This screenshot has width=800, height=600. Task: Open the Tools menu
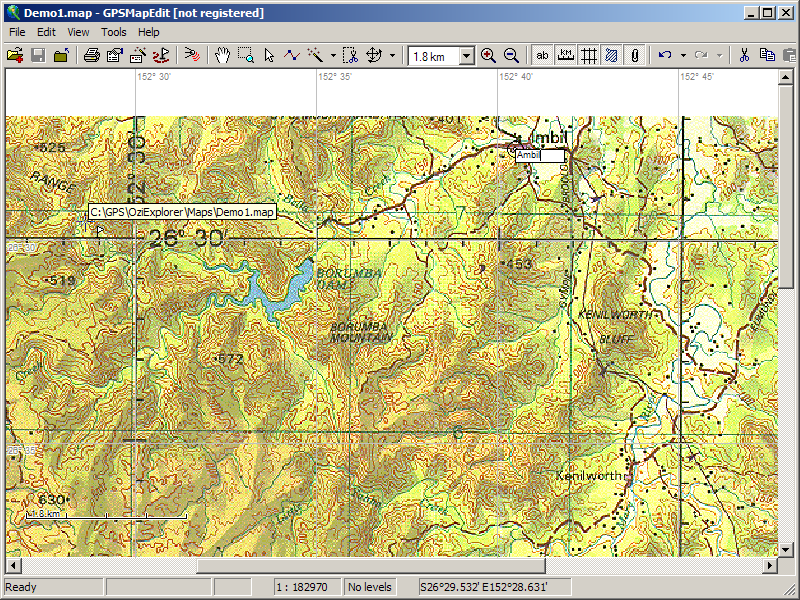[x=113, y=32]
